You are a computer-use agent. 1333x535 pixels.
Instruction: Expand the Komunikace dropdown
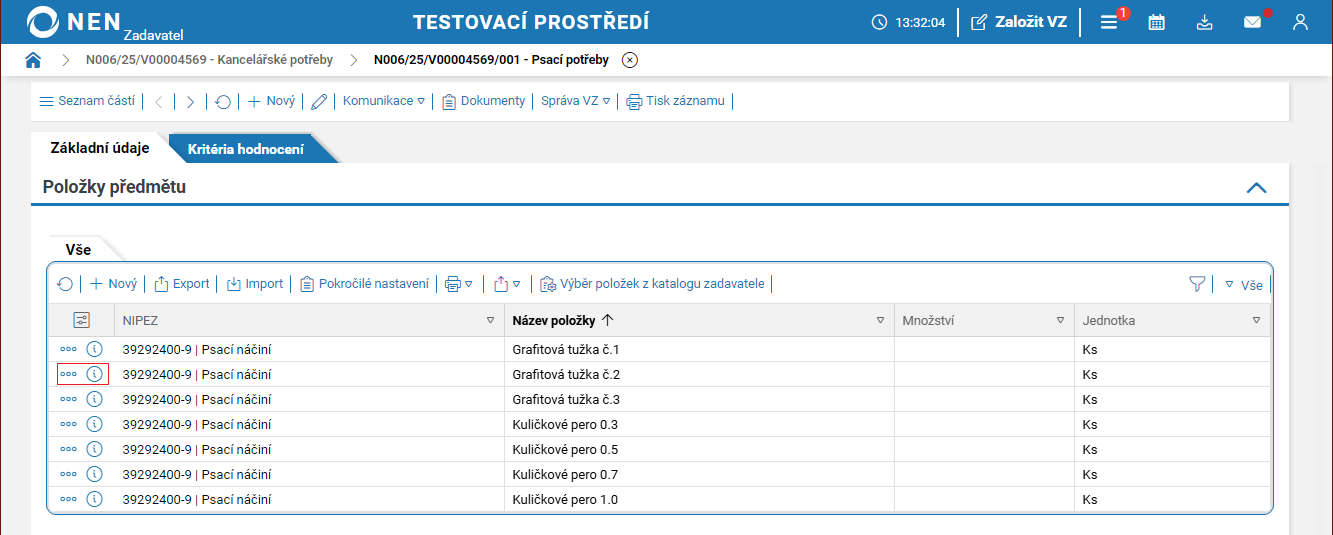click(384, 101)
